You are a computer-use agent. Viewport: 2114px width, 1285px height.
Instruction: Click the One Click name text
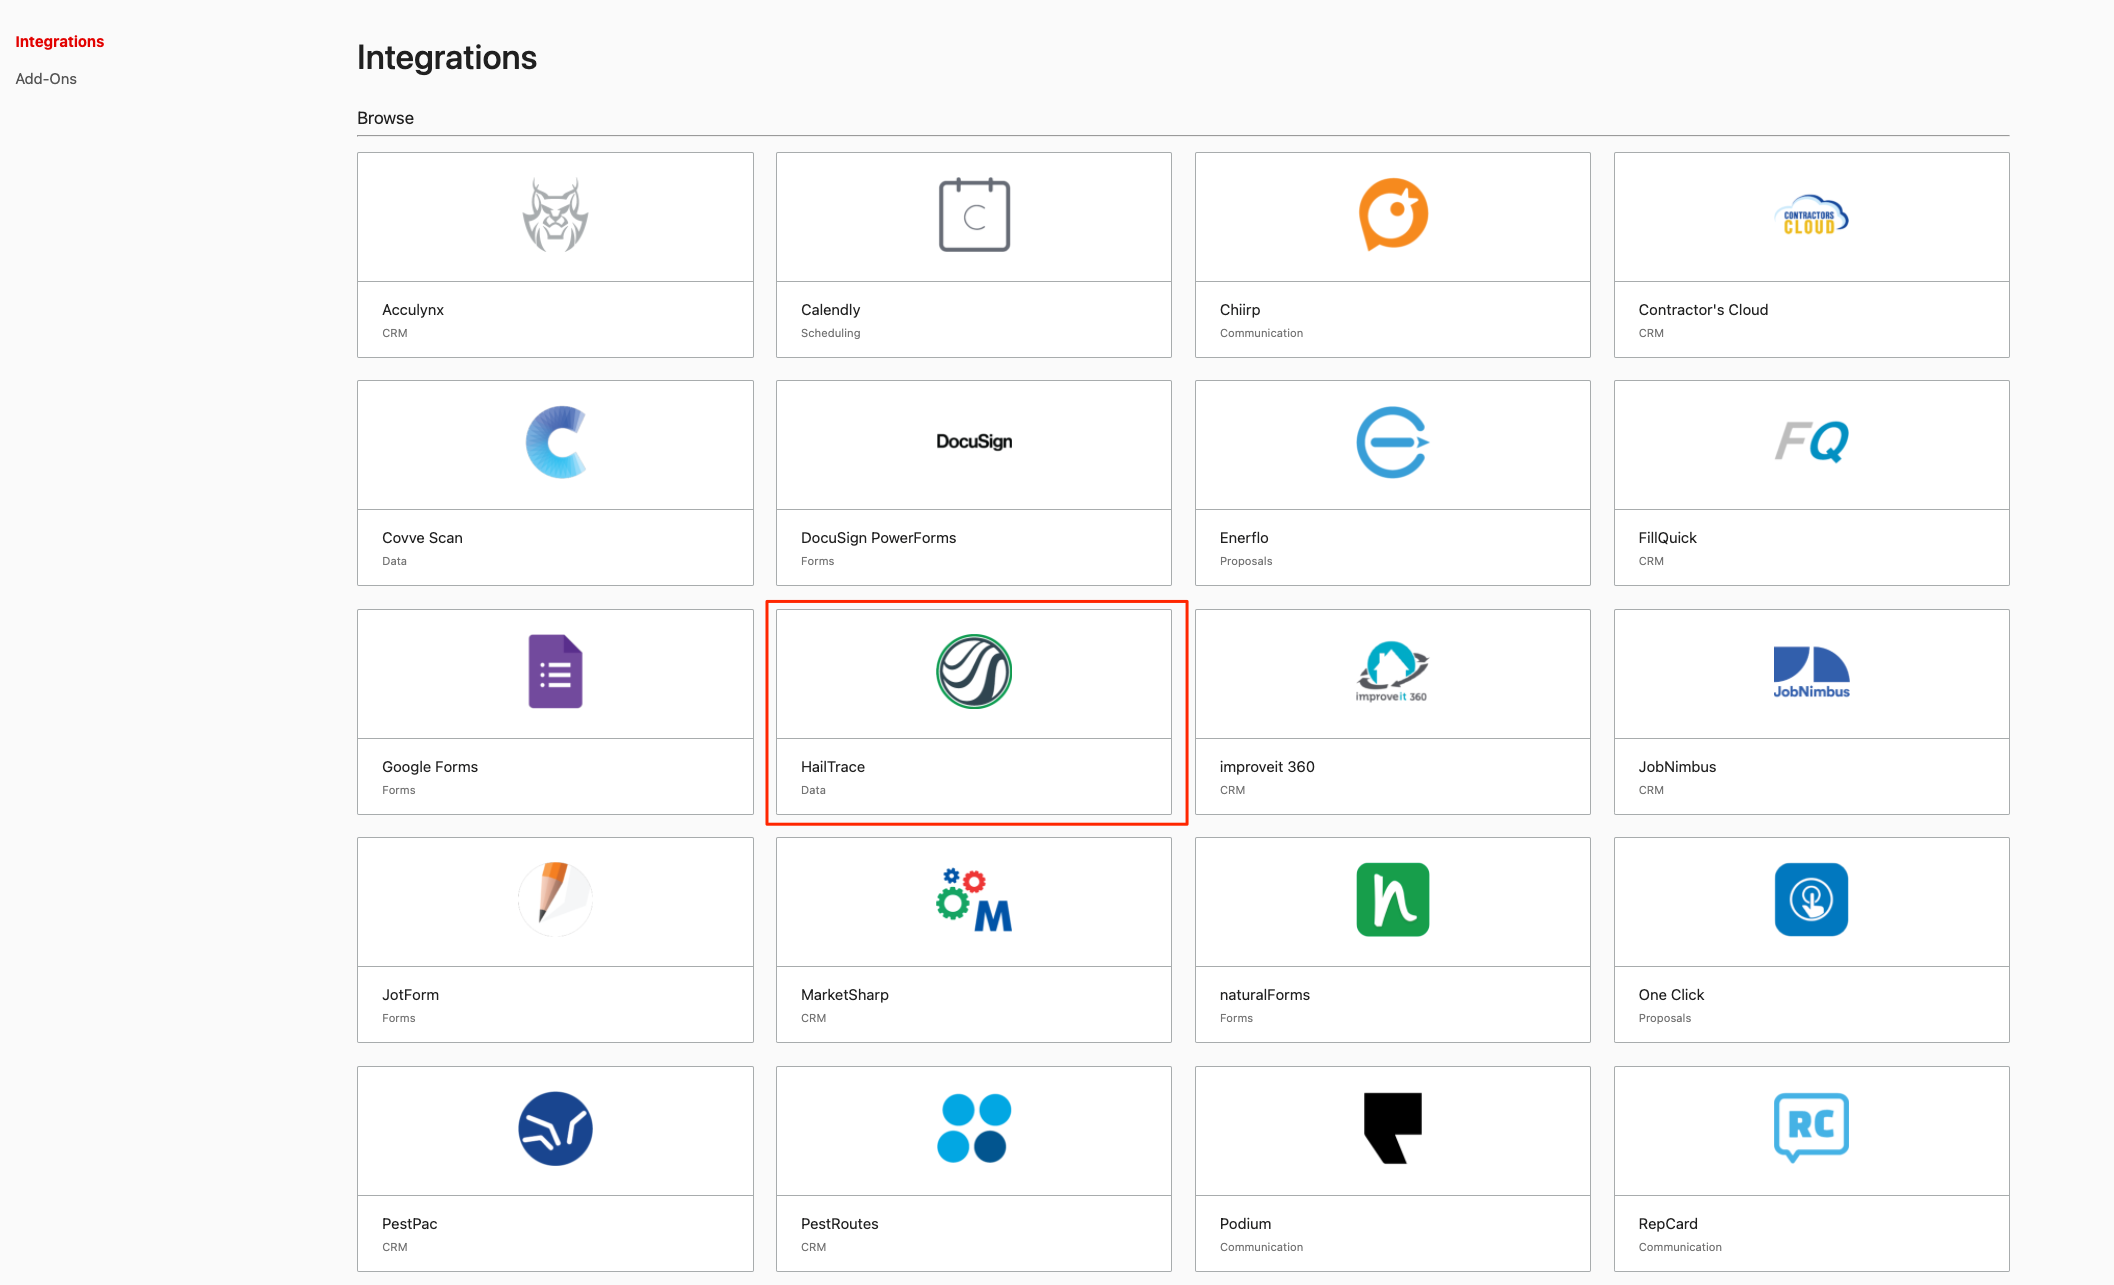1671,994
